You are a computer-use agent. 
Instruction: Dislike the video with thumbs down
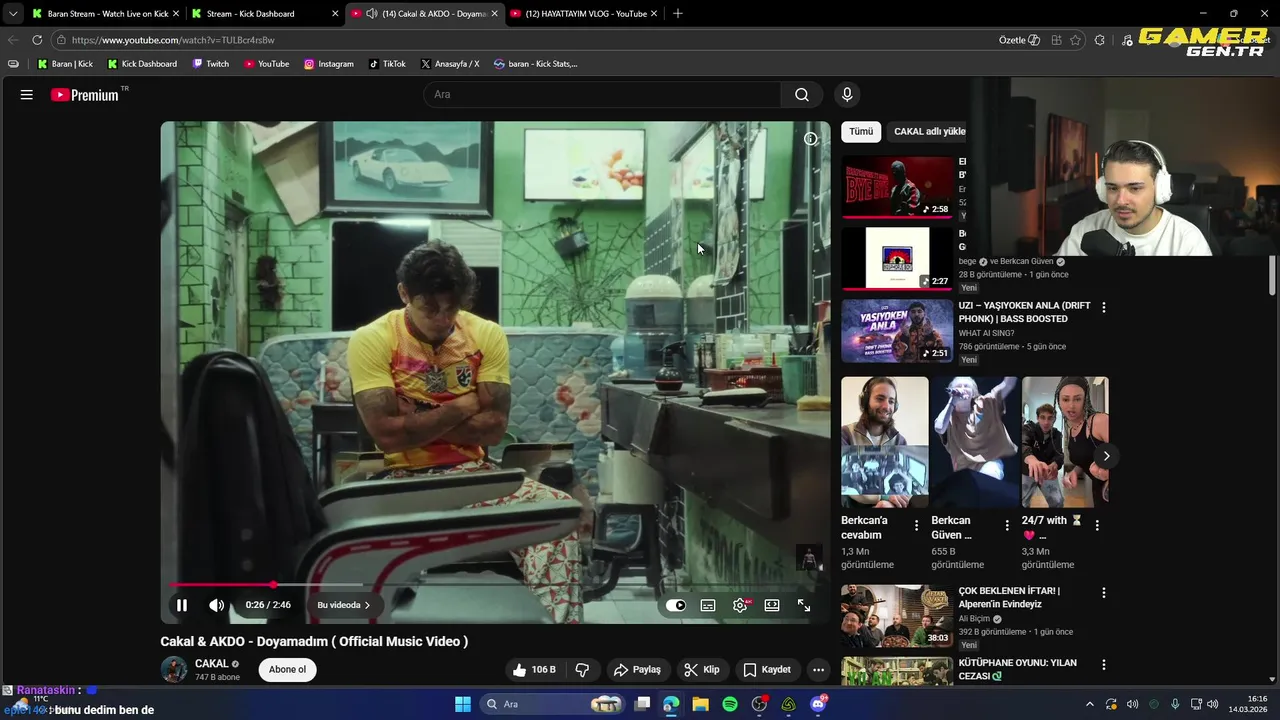(x=582, y=670)
